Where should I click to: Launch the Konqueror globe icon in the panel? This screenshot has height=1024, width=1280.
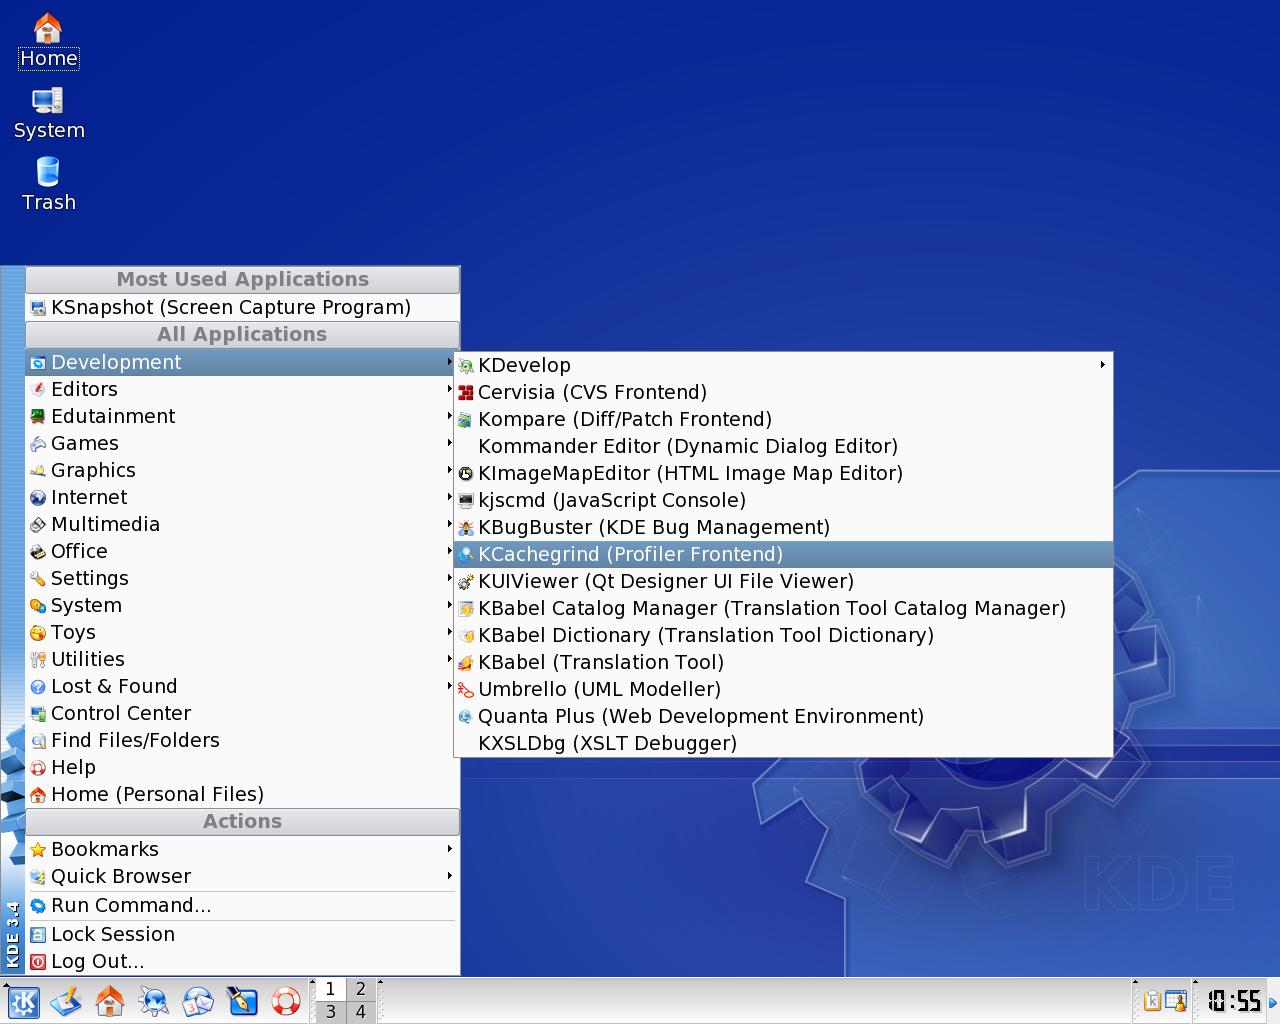click(154, 1001)
